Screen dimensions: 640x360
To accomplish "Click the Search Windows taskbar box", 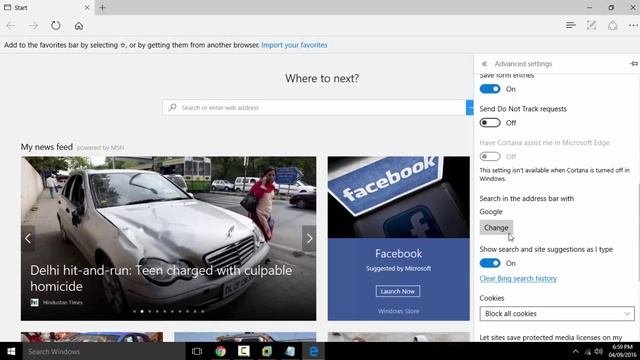I will (104, 351).
